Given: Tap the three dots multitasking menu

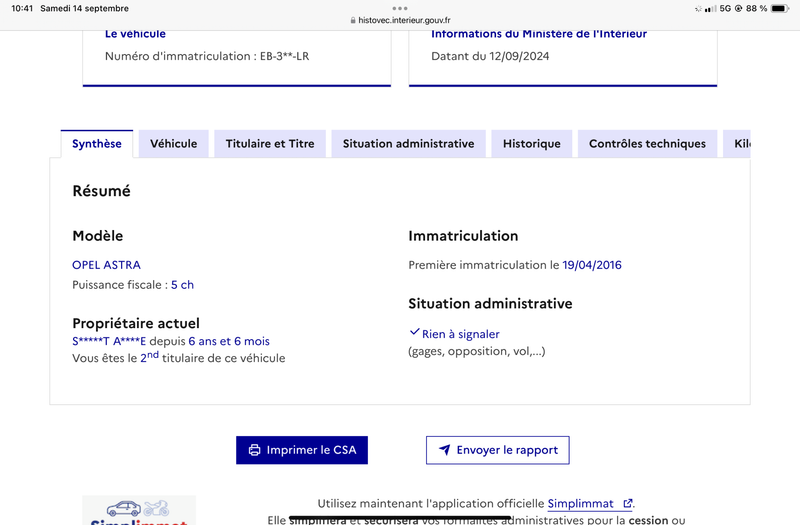Looking at the screenshot, I should [400, 8].
